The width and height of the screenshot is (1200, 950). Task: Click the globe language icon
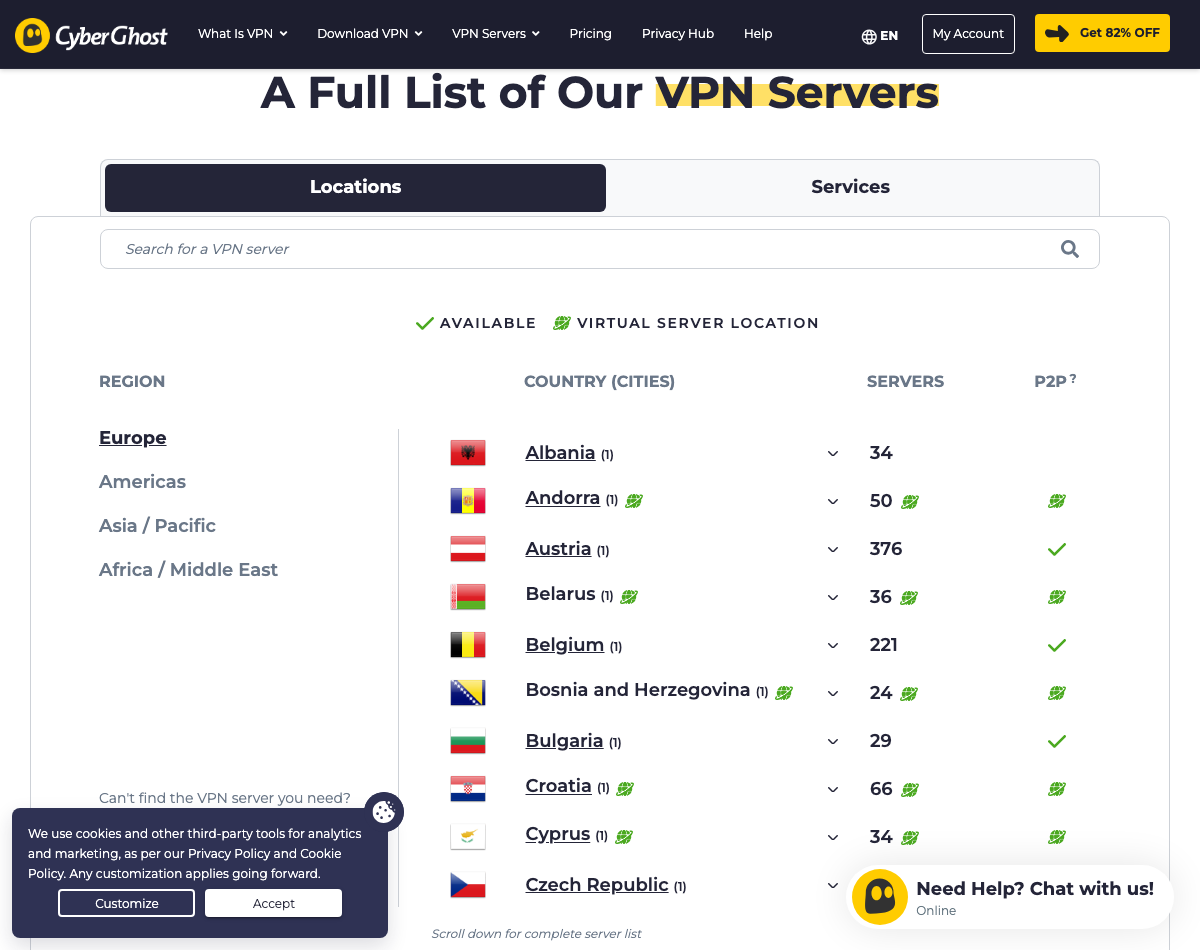869,36
